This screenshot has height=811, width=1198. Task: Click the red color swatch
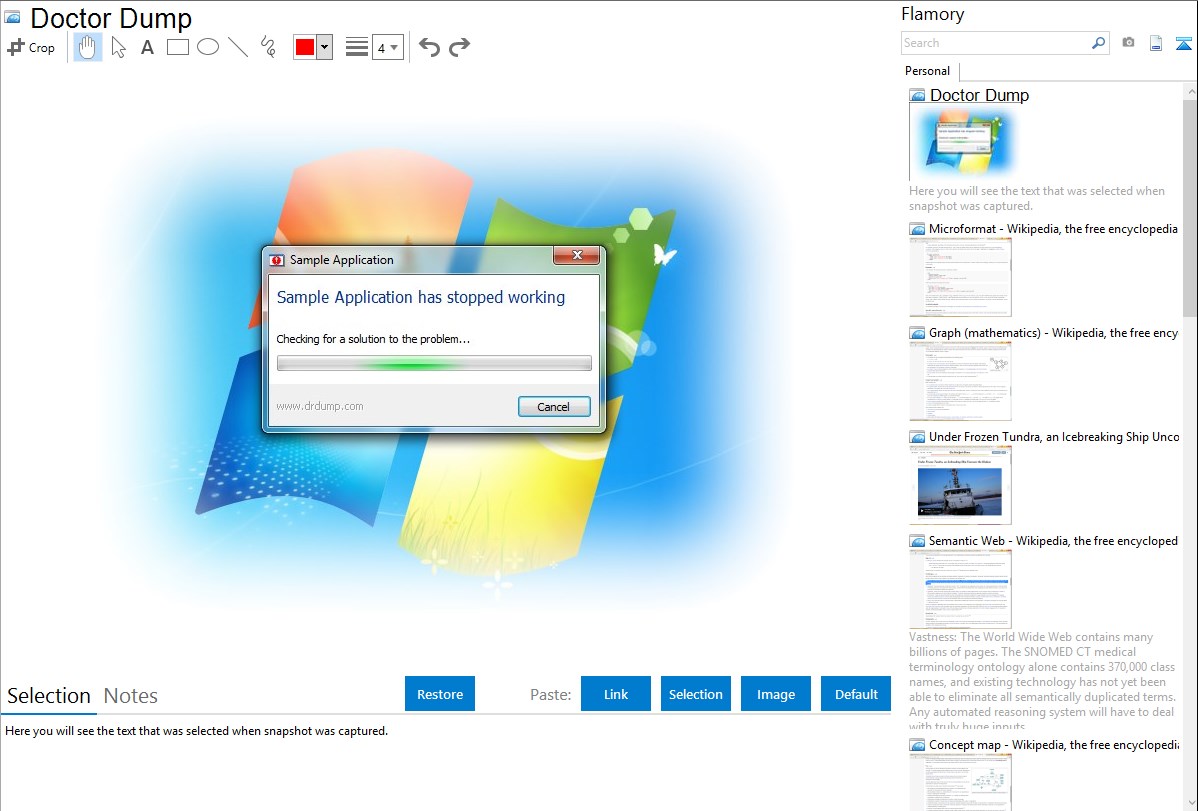point(305,47)
